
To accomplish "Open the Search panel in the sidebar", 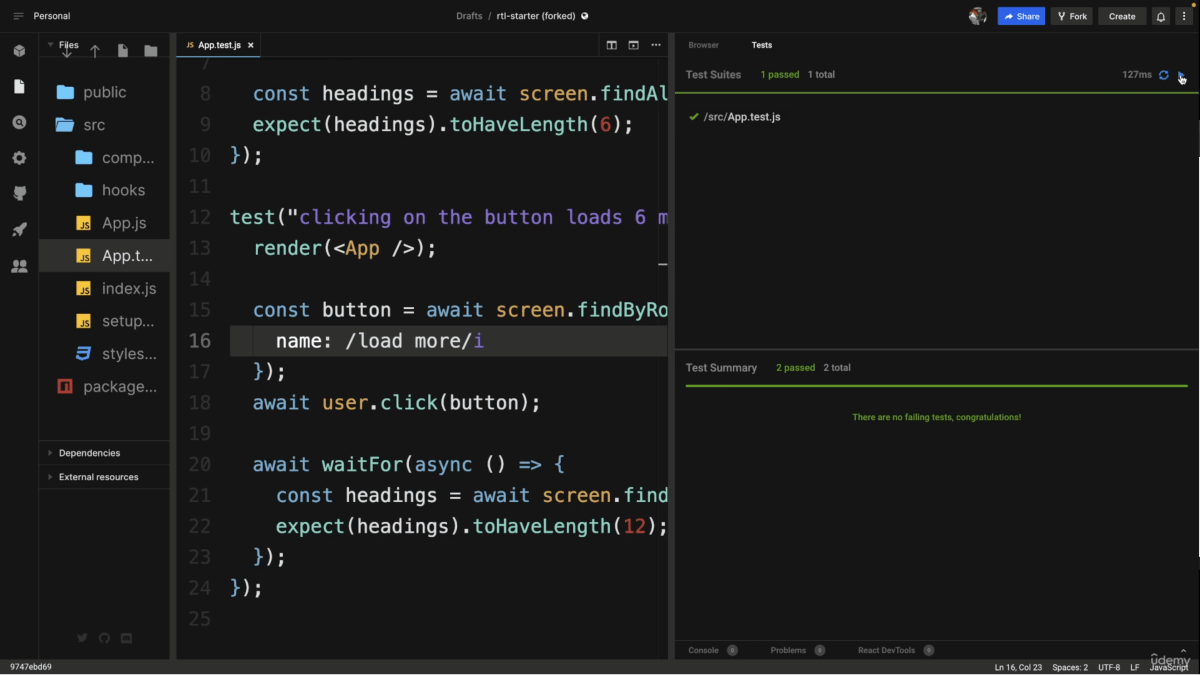I will (x=19, y=122).
